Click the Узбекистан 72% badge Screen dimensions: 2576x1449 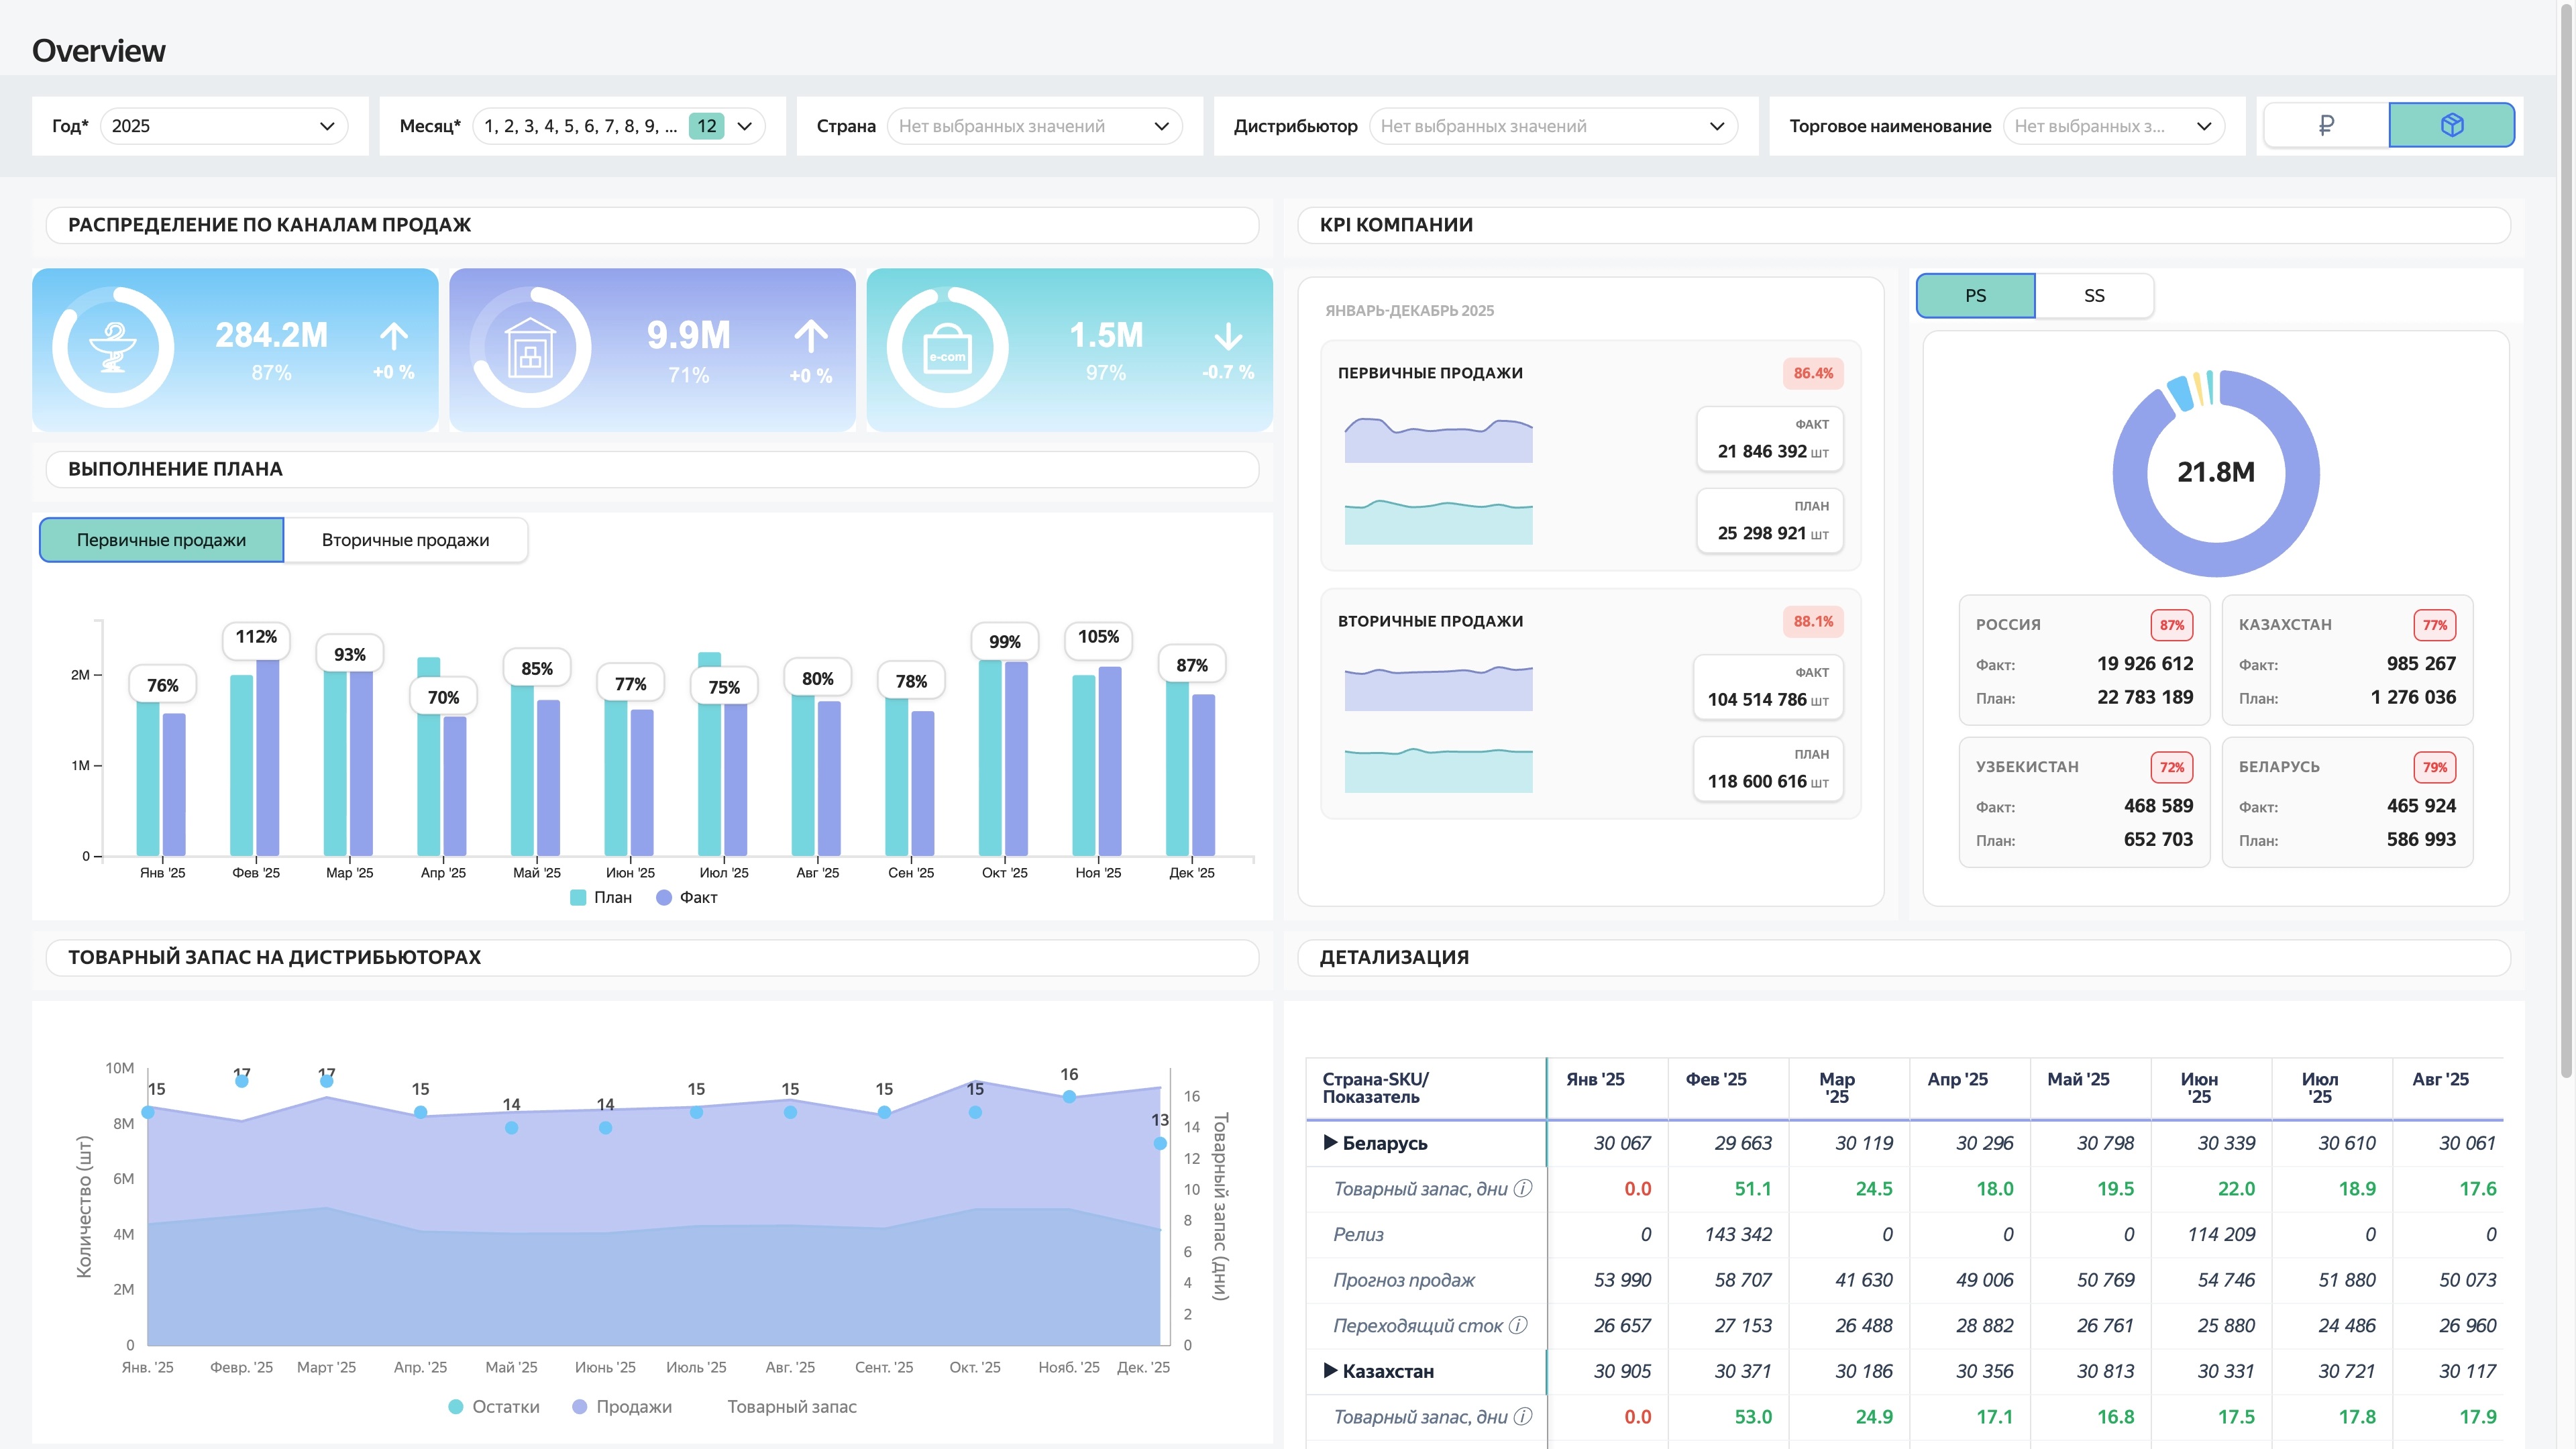(x=2171, y=767)
